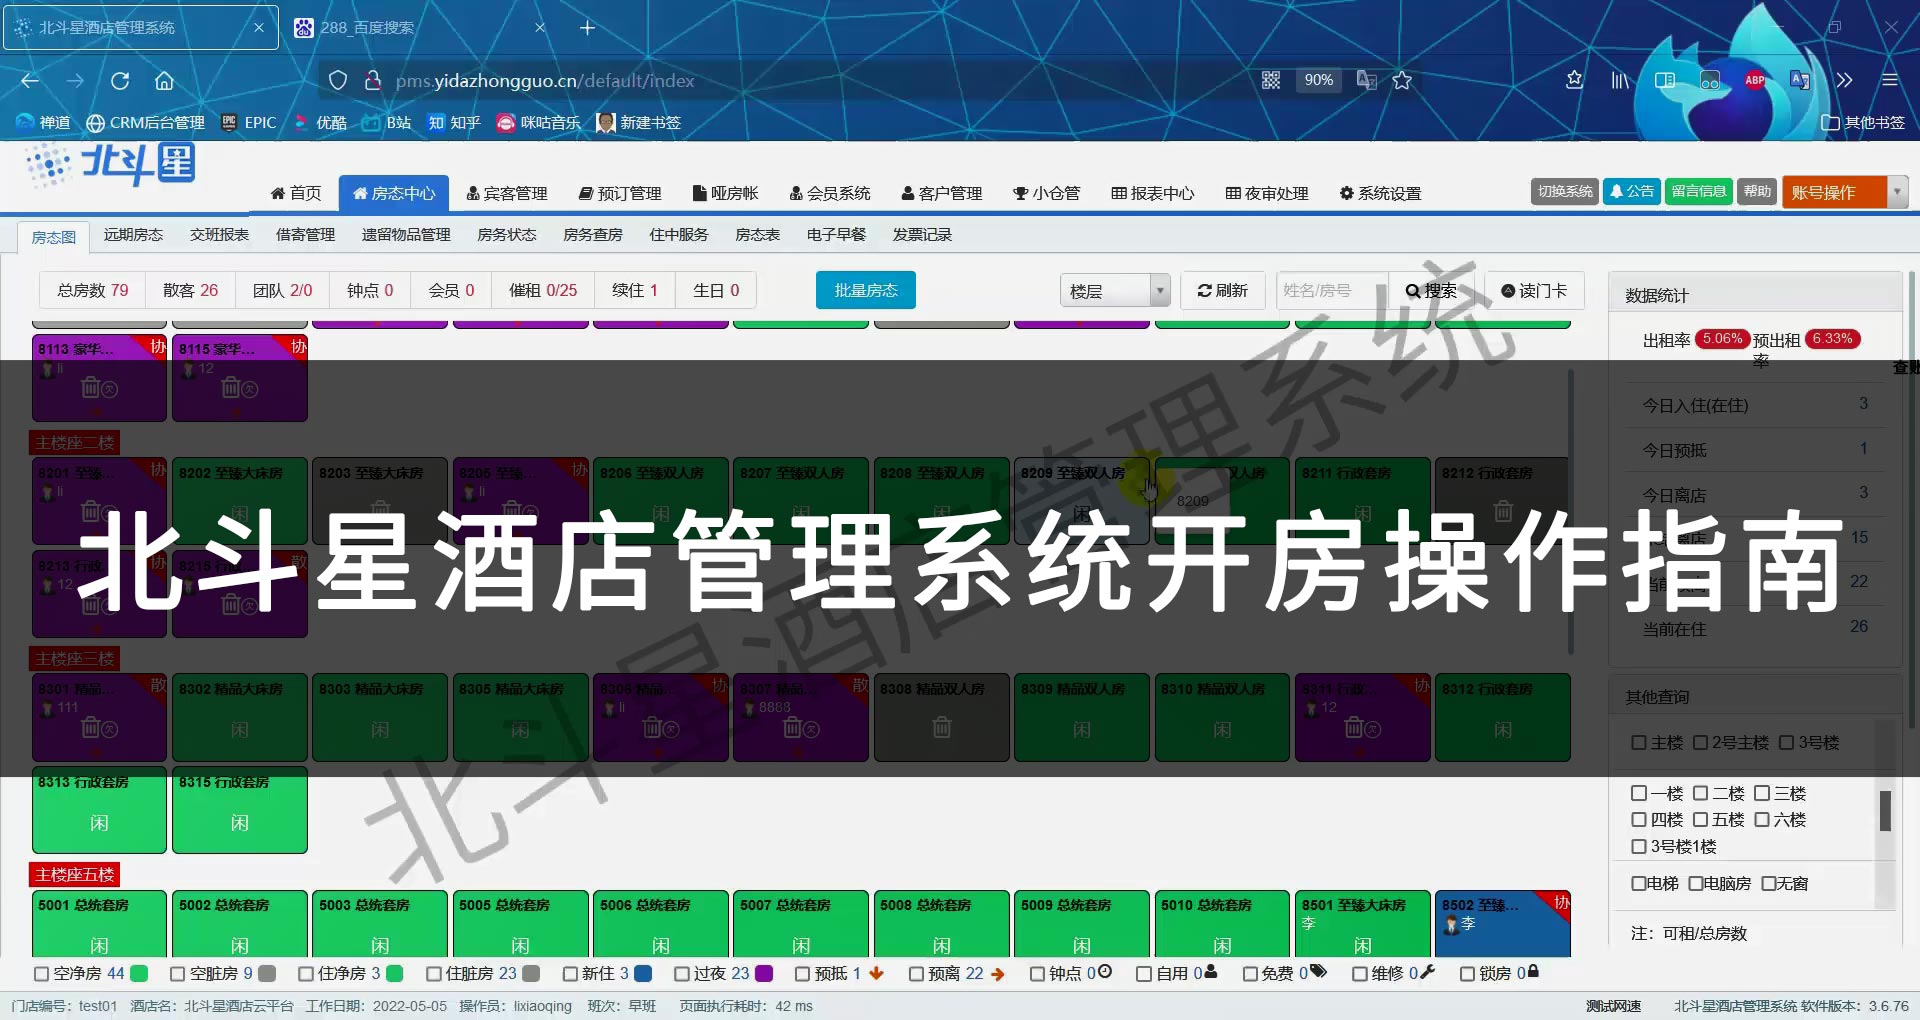
Task: Check the 住净房 checkbox
Action: [x=306, y=973]
